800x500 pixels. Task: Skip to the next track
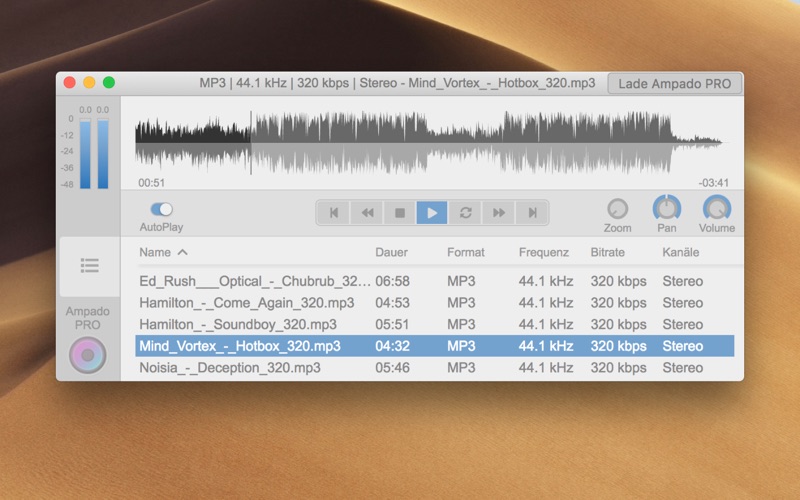532,212
